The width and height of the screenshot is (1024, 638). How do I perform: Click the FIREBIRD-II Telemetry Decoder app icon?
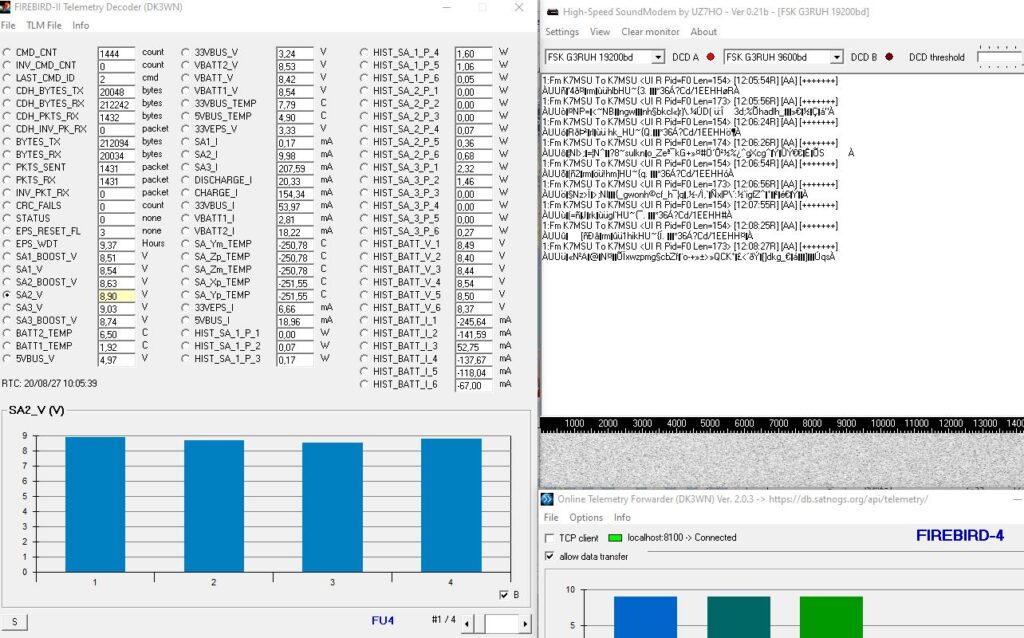point(5,7)
